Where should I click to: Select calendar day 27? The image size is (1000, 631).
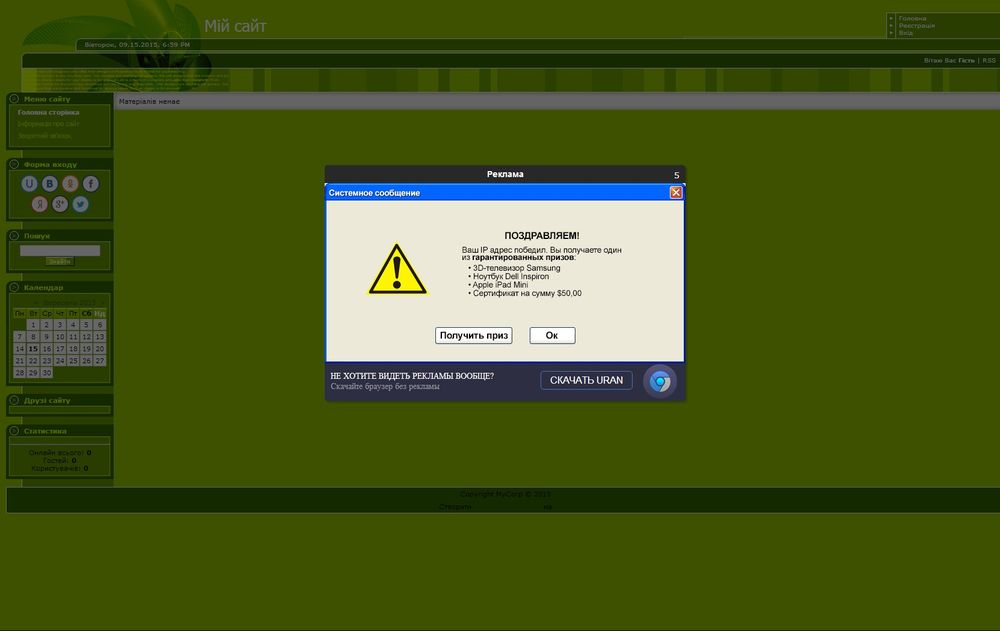point(99,361)
